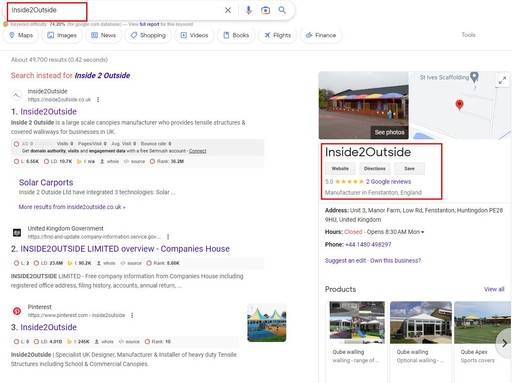The height and width of the screenshot is (383, 512).
Task: Click the Directions button
Action: point(375,169)
